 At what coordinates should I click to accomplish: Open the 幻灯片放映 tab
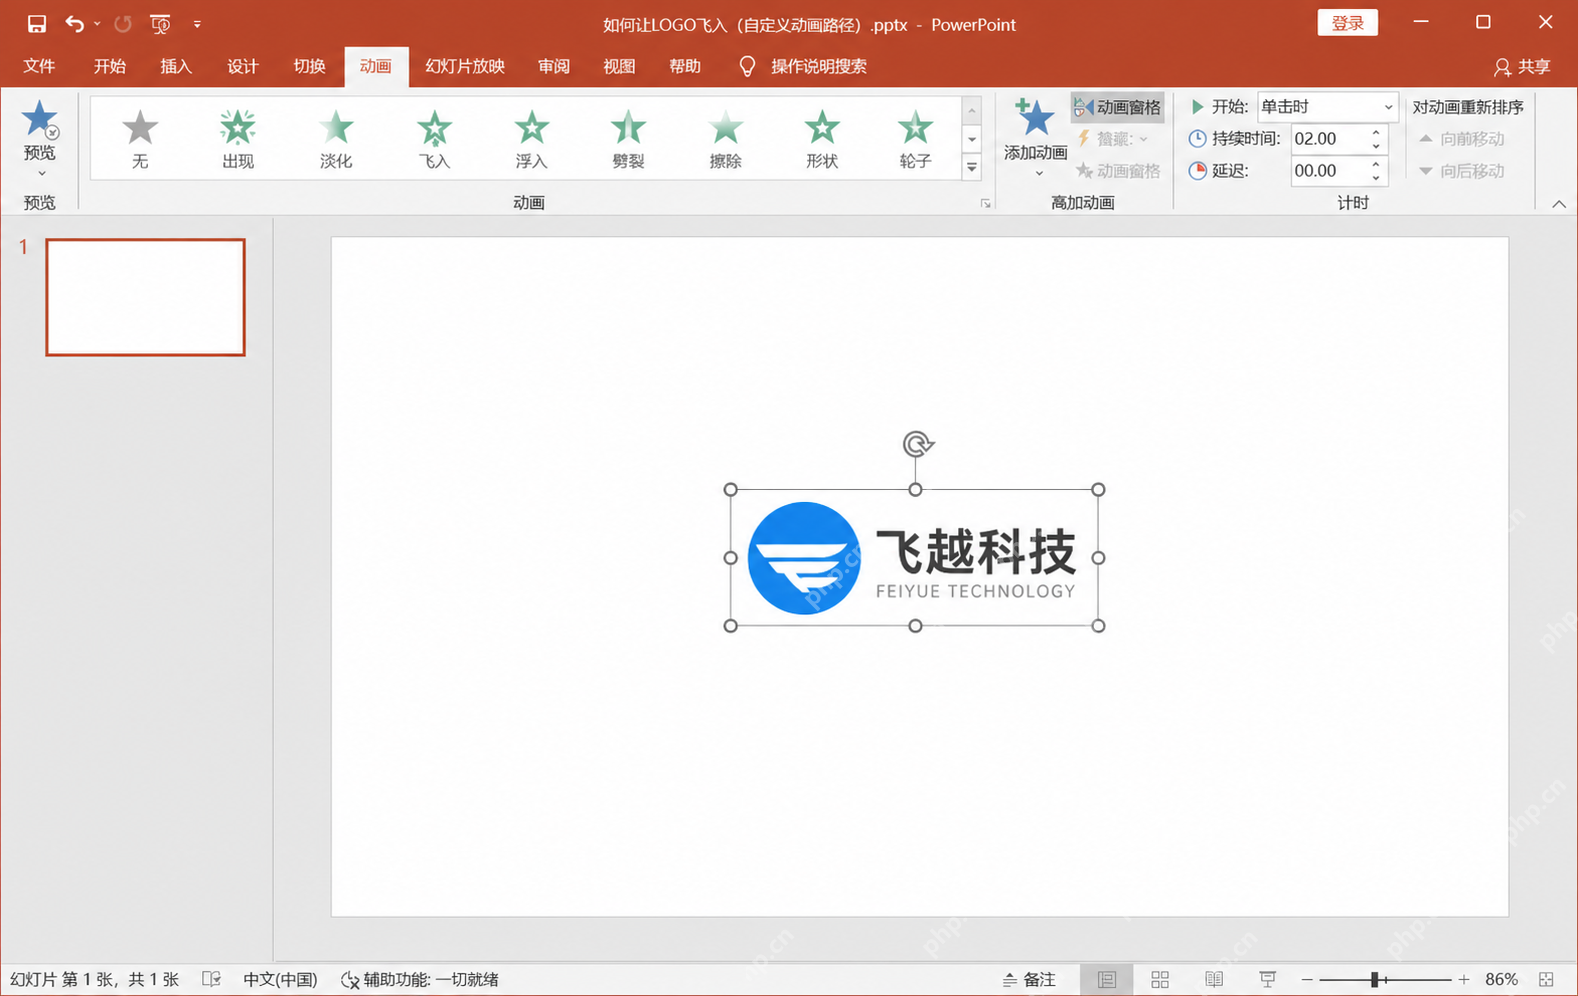coord(465,66)
